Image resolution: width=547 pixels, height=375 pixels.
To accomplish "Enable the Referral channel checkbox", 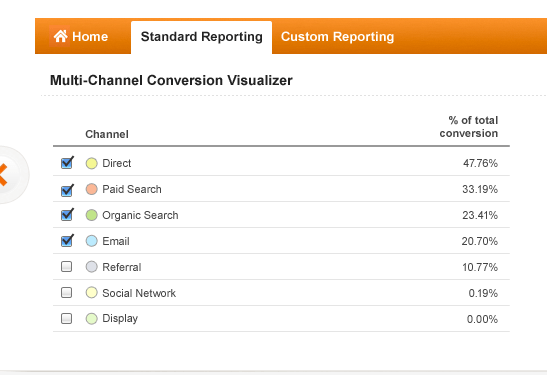I will point(66,267).
